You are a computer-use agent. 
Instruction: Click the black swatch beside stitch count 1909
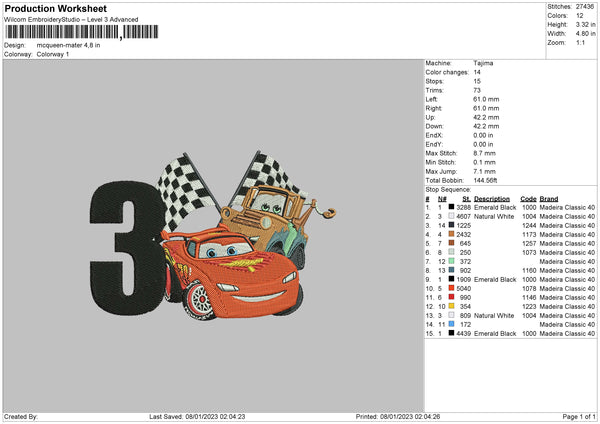[x=452, y=279]
